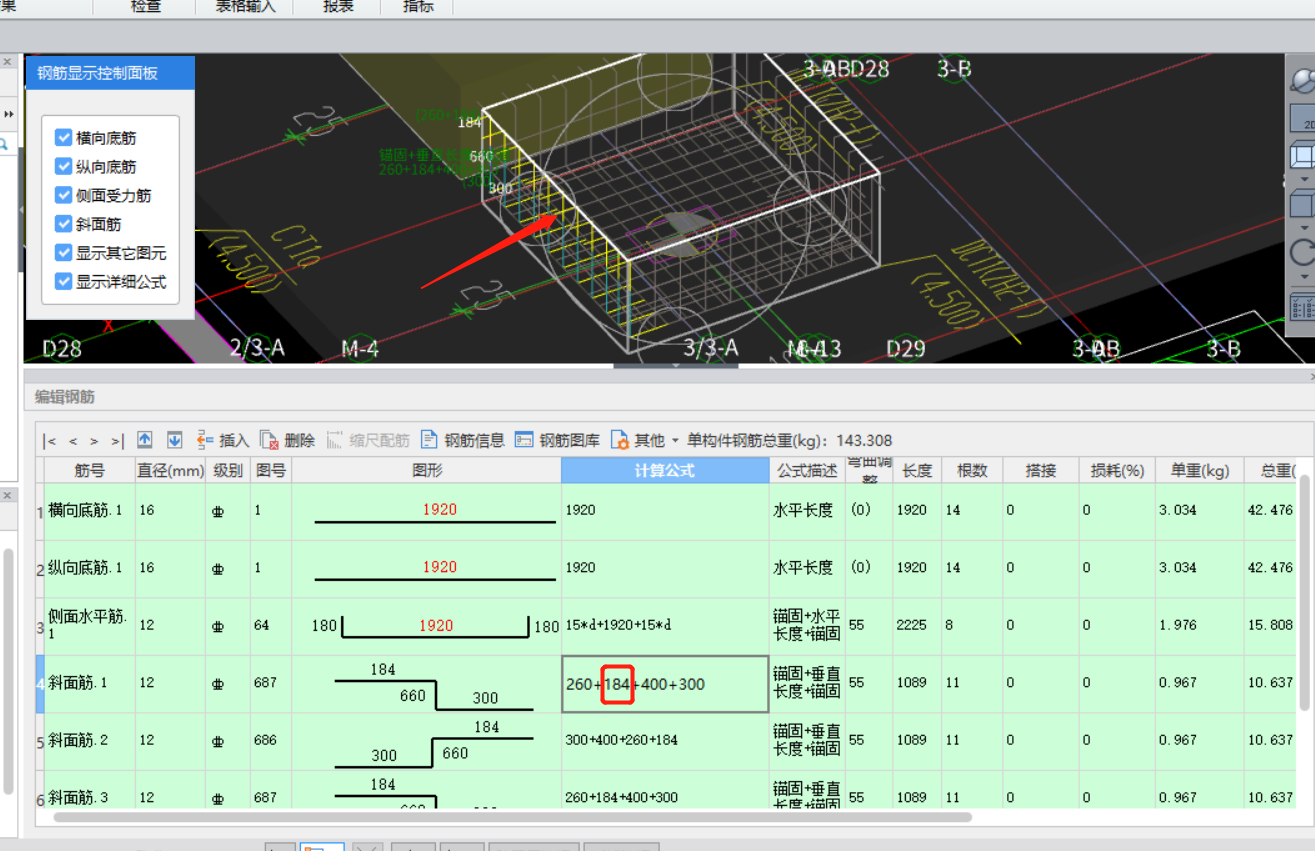Image resolution: width=1315 pixels, height=851 pixels.
Task: Expand dropdown arrow under wireframe cube
Action: (x=1303, y=179)
